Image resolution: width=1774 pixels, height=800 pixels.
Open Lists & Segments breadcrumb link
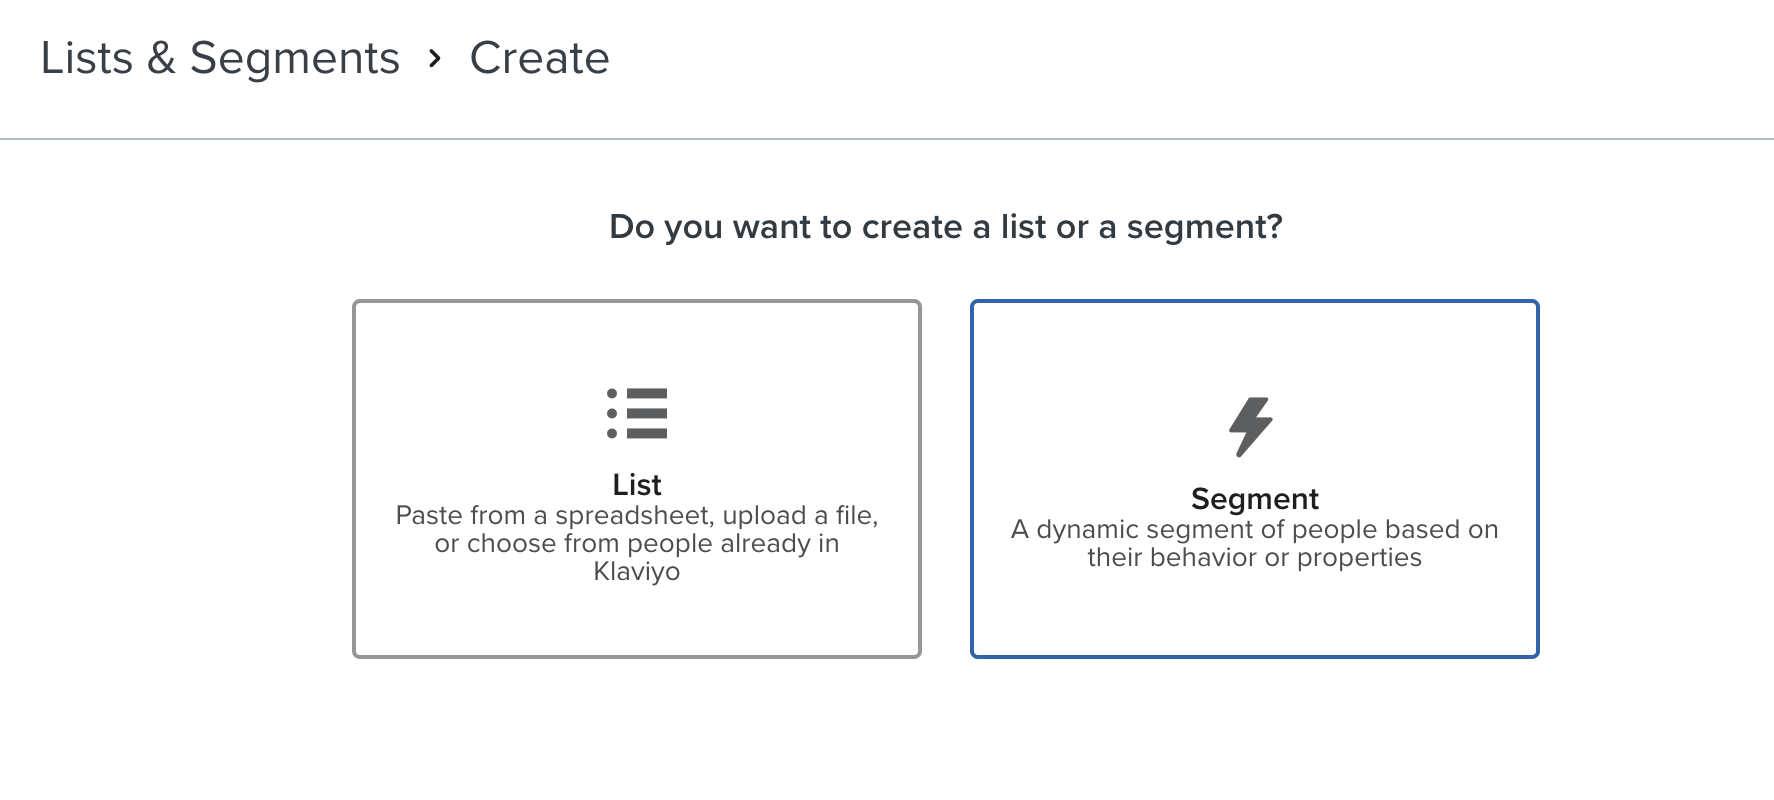click(220, 58)
